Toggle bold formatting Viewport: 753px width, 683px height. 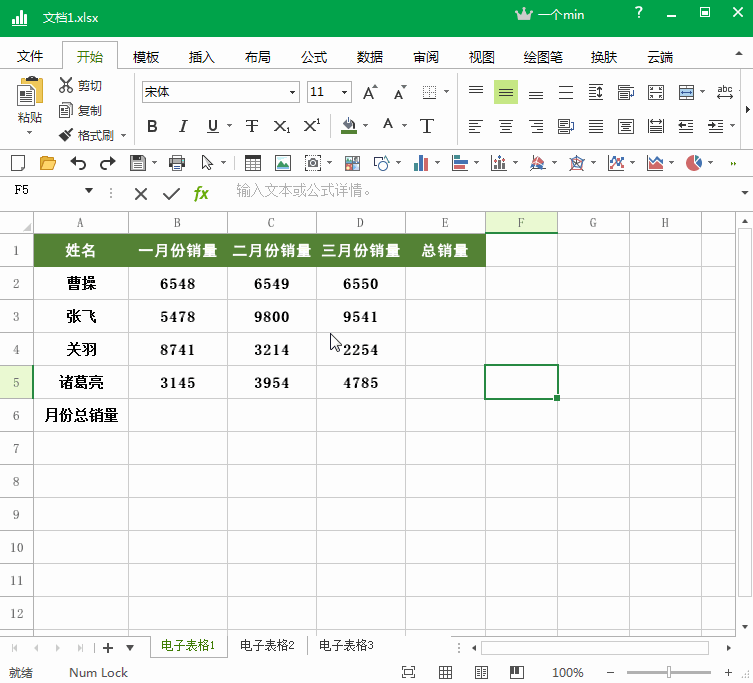[152, 126]
